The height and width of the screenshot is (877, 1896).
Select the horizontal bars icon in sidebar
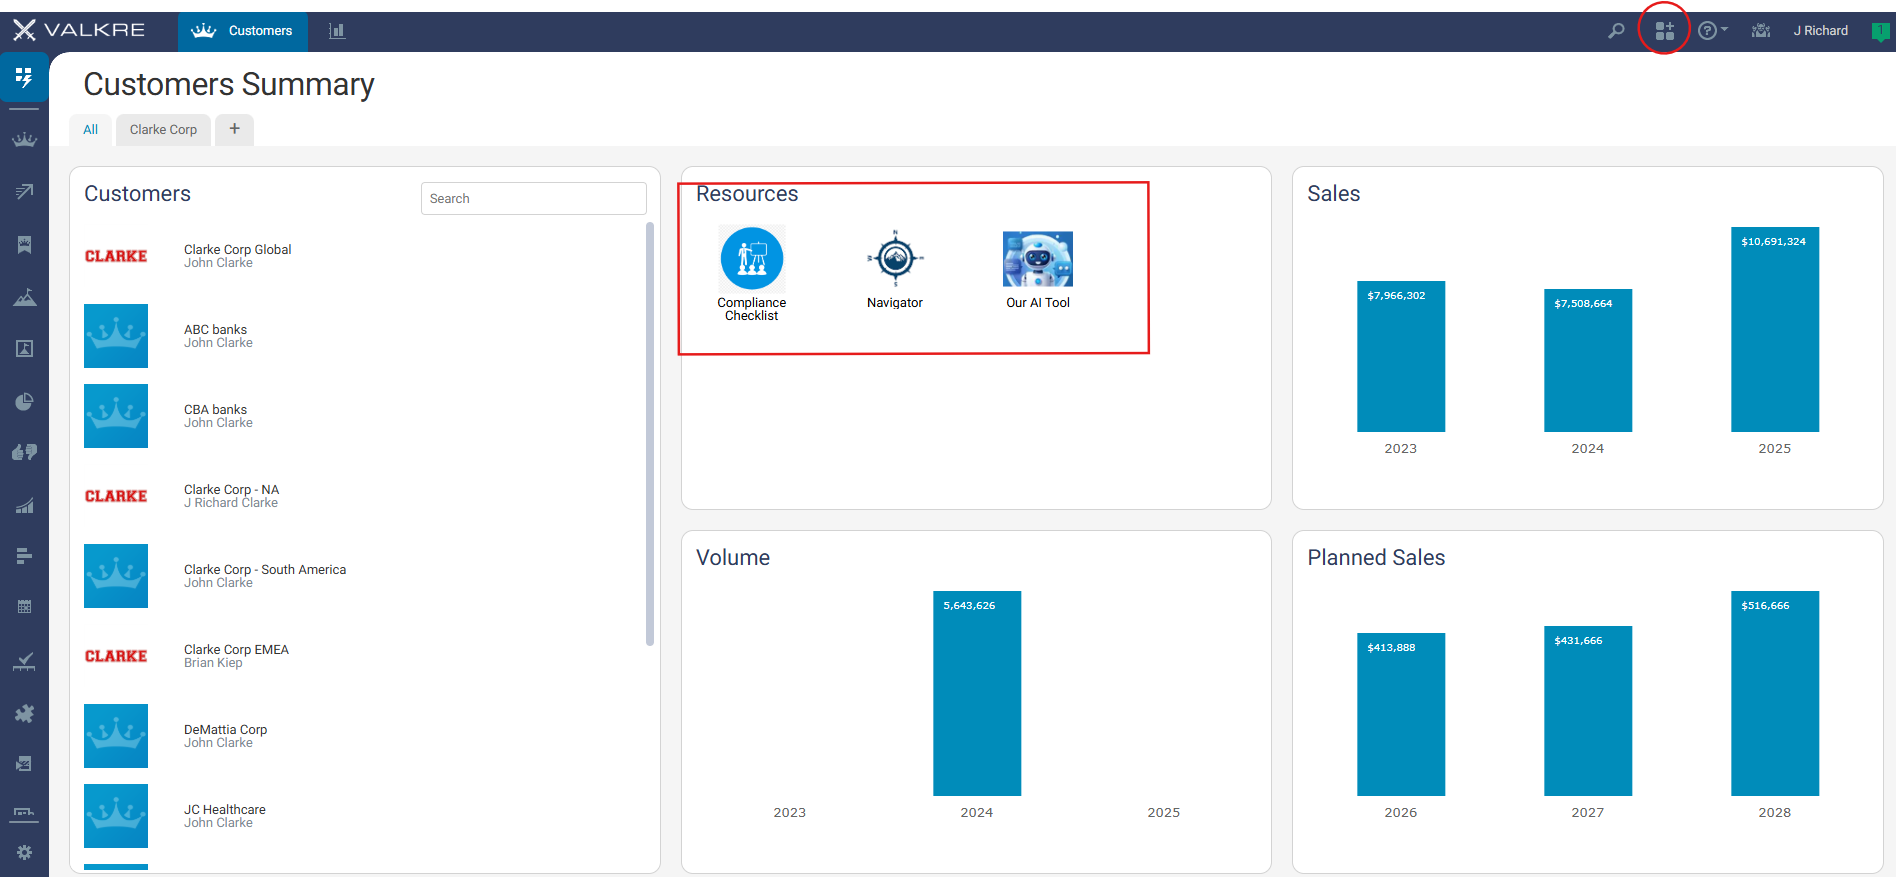point(24,555)
